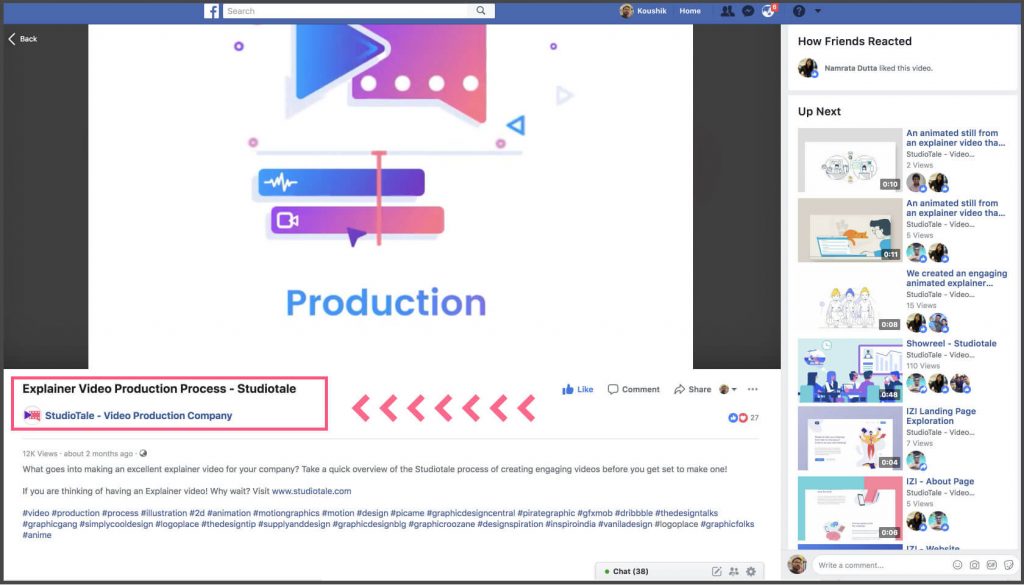Open the IZI - About Page video title
The image size is (1024, 585).
point(940,481)
